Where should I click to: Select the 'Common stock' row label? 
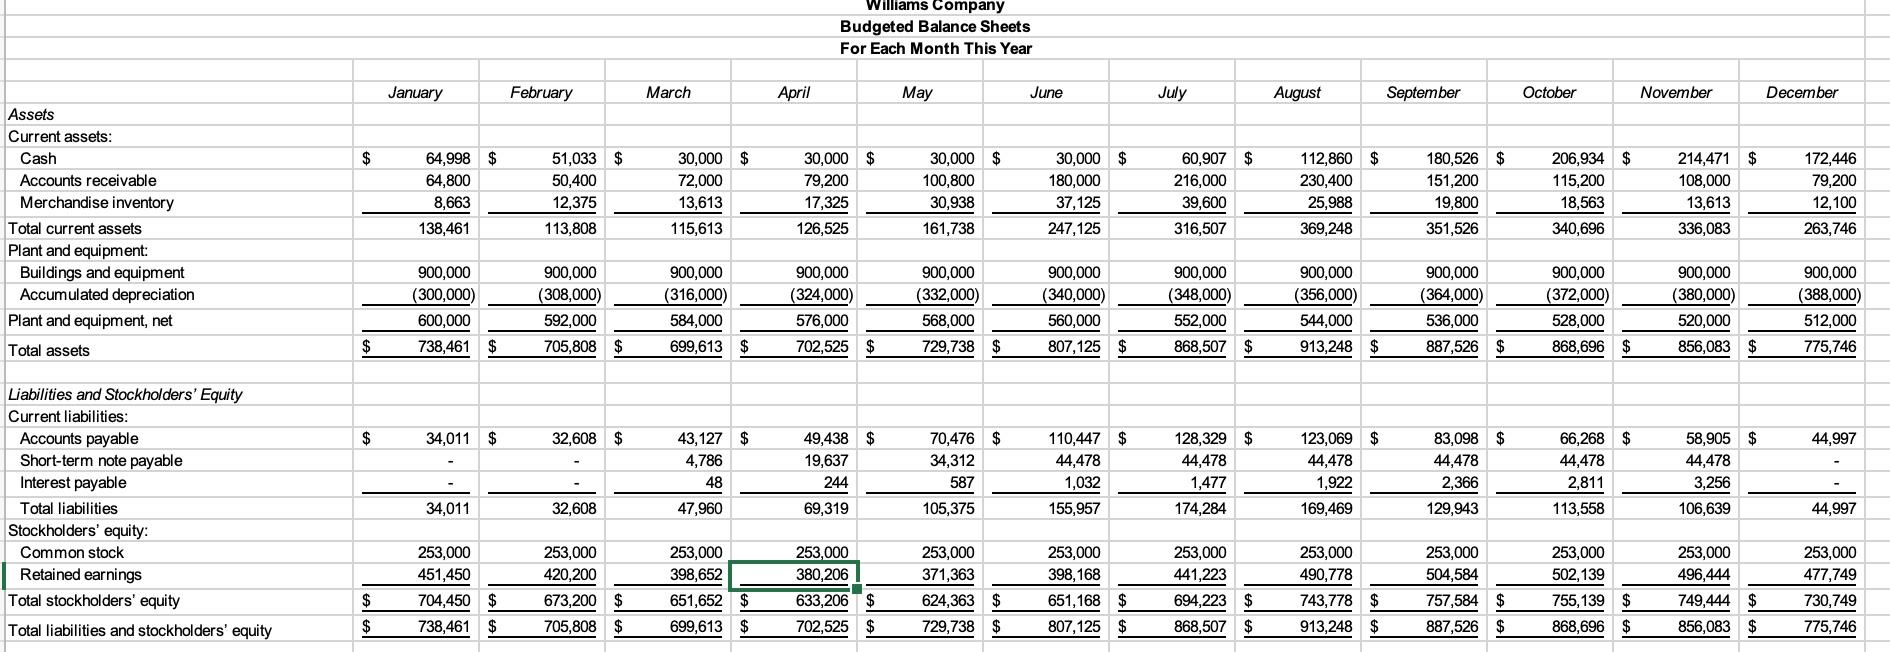pyautogui.click(x=72, y=552)
